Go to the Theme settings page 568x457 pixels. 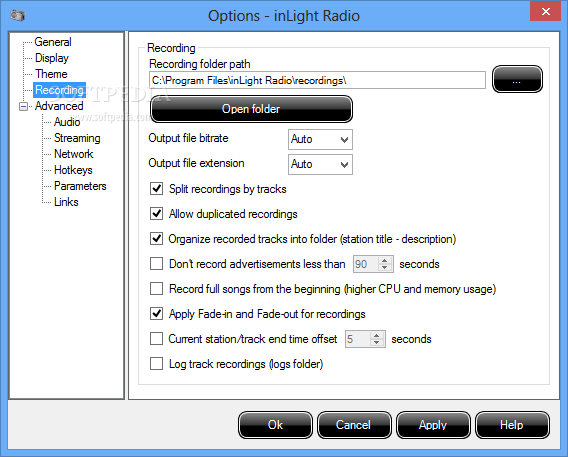tap(51, 74)
